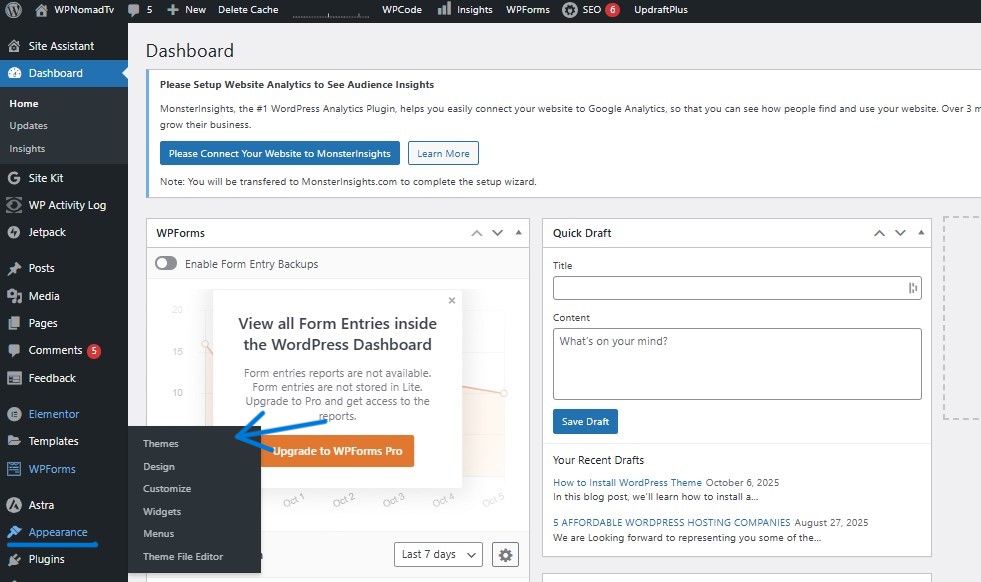Image resolution: width=981 pixels, height=582 pixels.
Task: Open comments bubble icon in admin bar
Action: tap(133, 10)
